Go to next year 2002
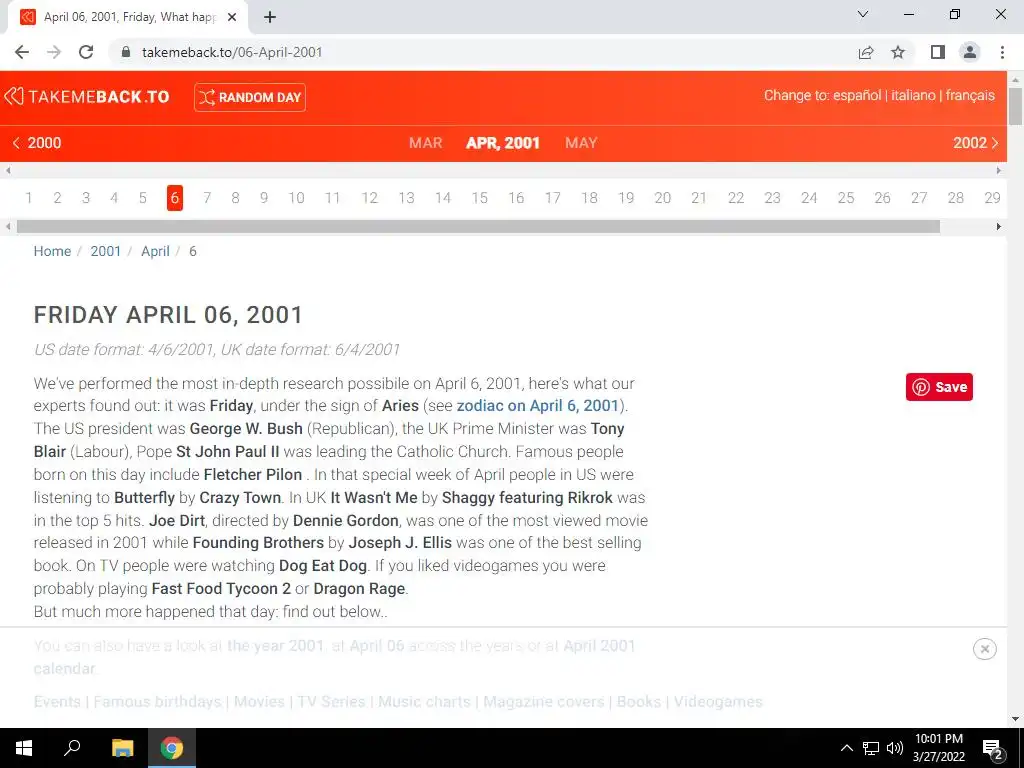Image resolution: width=1024 pixels, height=768 pixels. [x=976, y=143]
